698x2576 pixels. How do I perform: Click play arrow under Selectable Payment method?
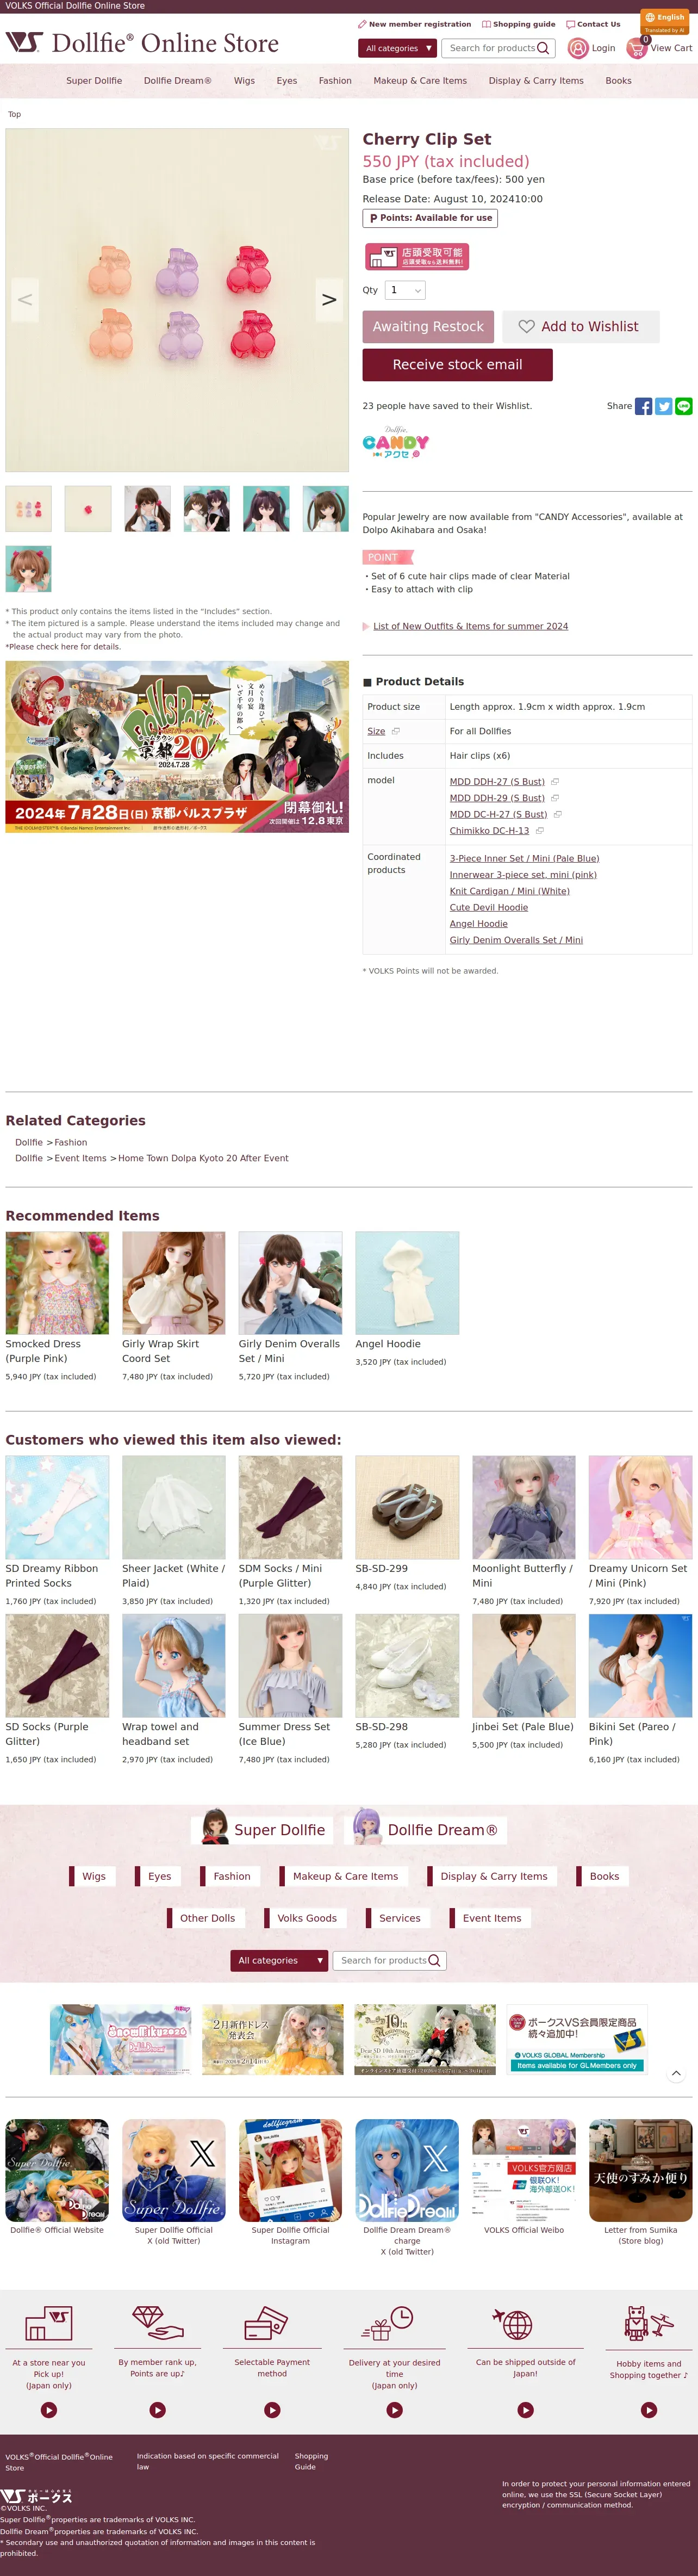click(x=272, y=2410)
